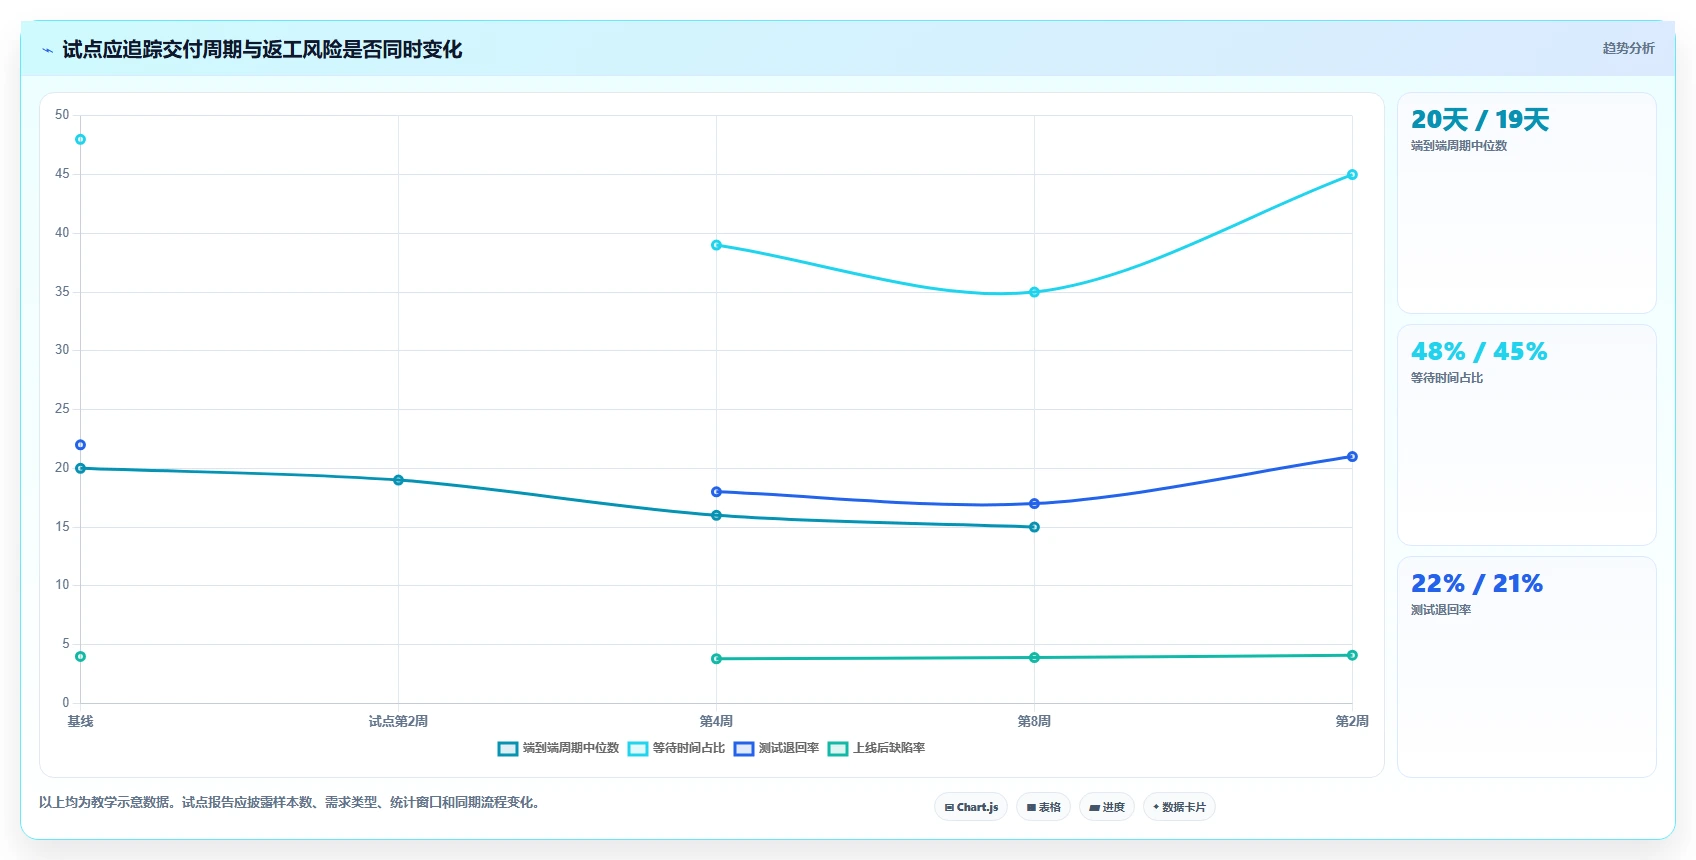The width and height of the screenshot is (1696, 860).
Task: Click the 进度 tag chip
Action: [1107, 807]
